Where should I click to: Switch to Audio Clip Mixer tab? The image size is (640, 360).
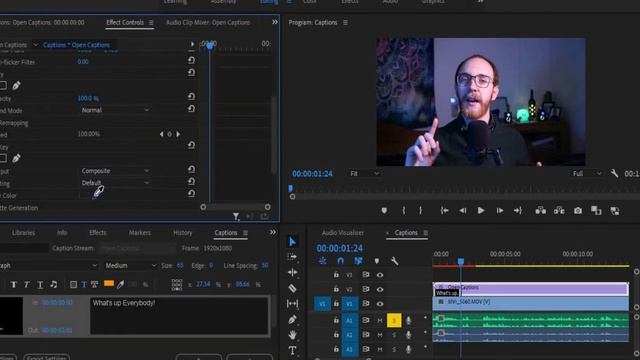208,22
